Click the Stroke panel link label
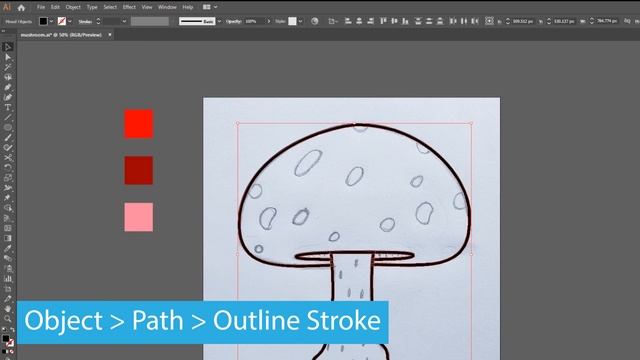This screenshot has height=360, width=640. coord(85,22)
